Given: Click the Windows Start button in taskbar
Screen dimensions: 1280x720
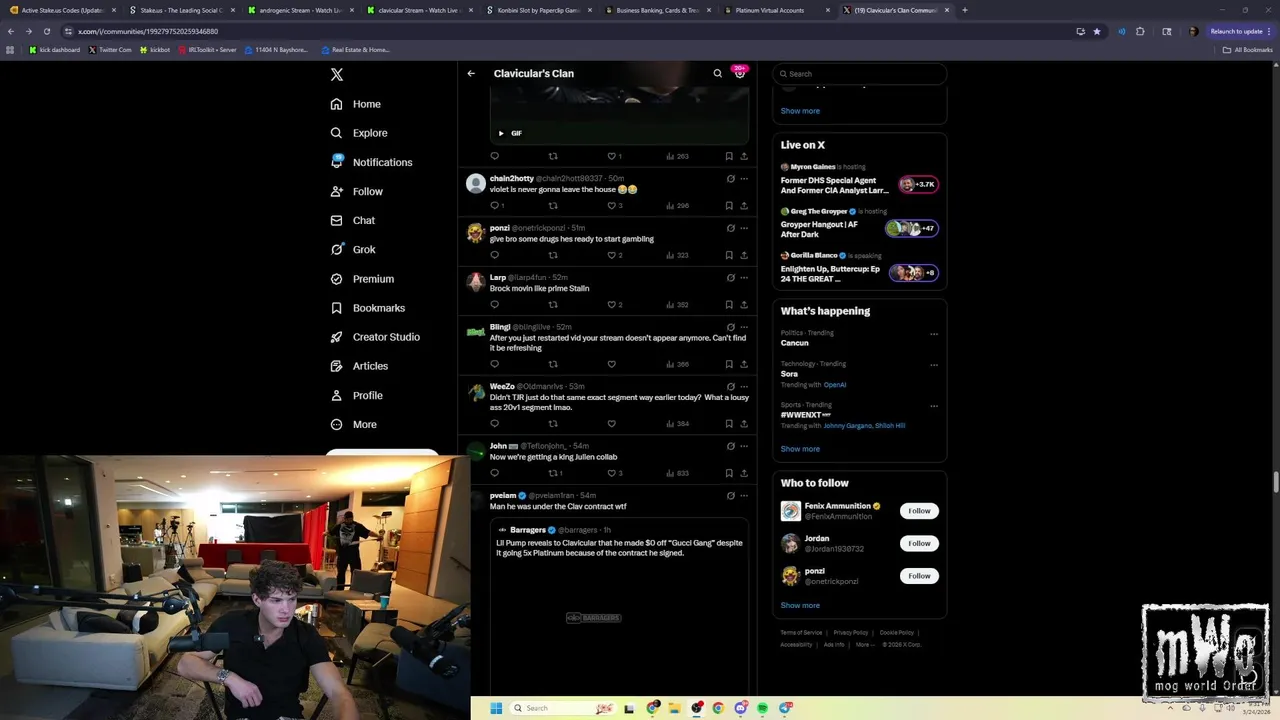Looking at the screenshot, I should pos(496,708).
